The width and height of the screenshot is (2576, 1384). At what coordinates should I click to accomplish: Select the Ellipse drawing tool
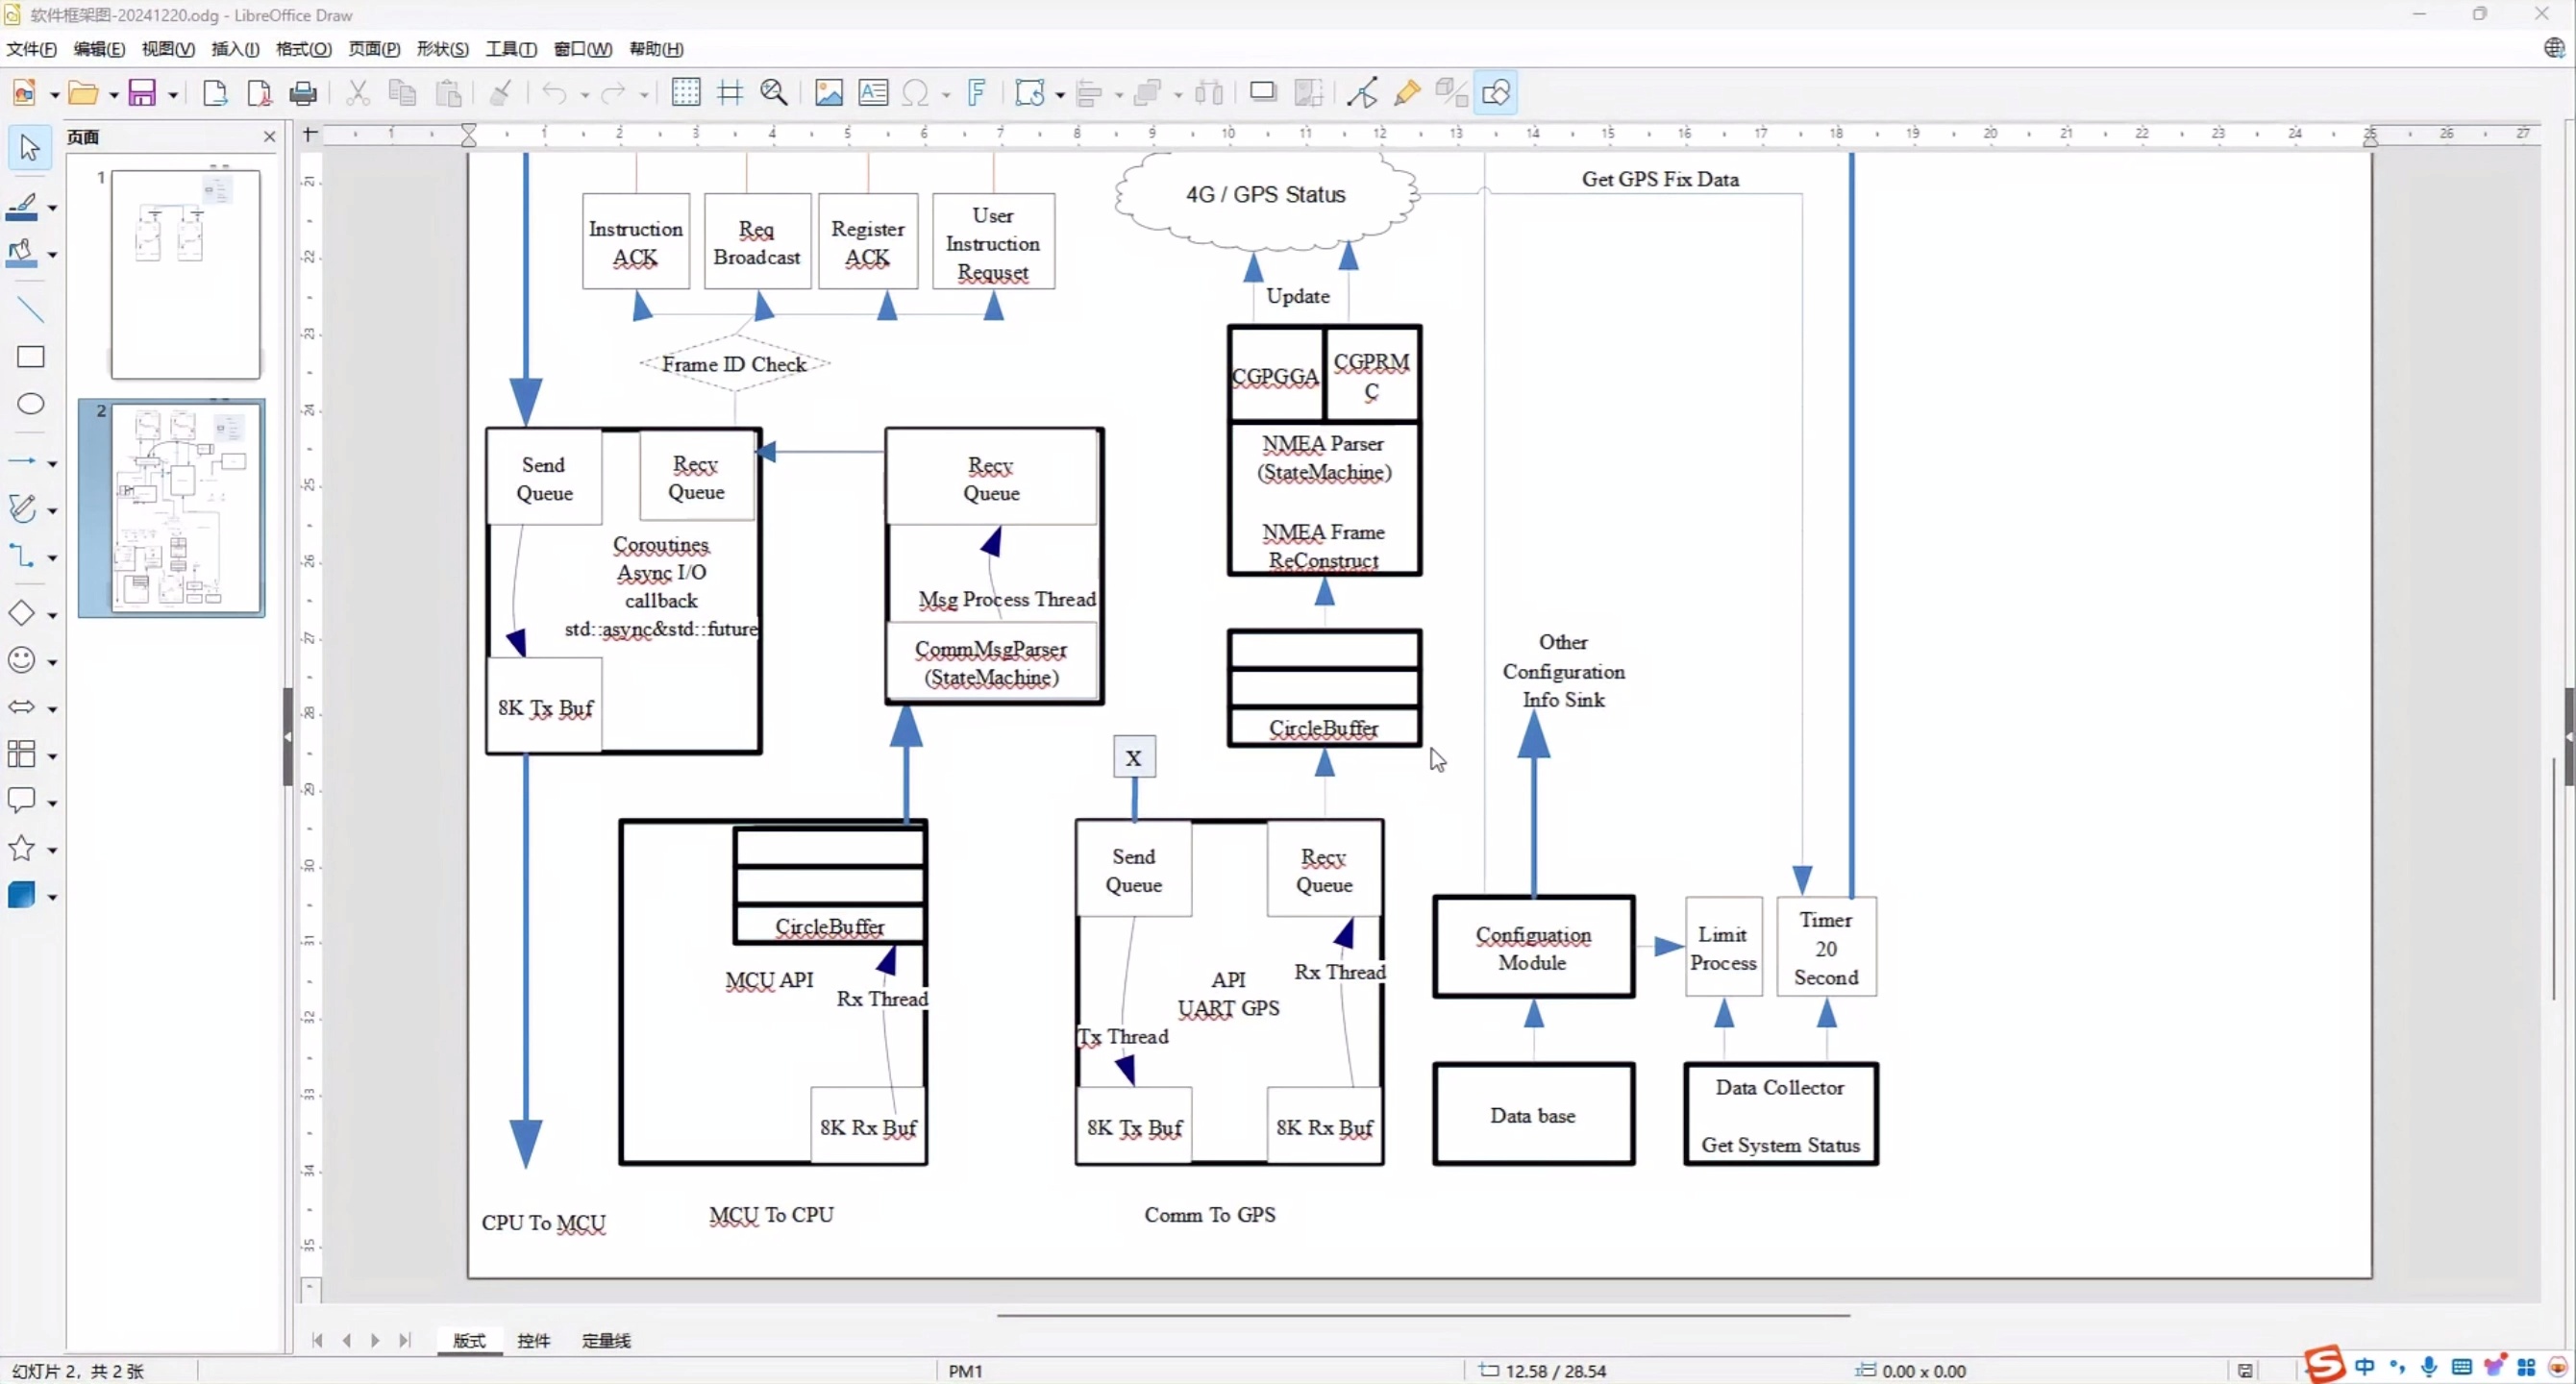point(31,404)
